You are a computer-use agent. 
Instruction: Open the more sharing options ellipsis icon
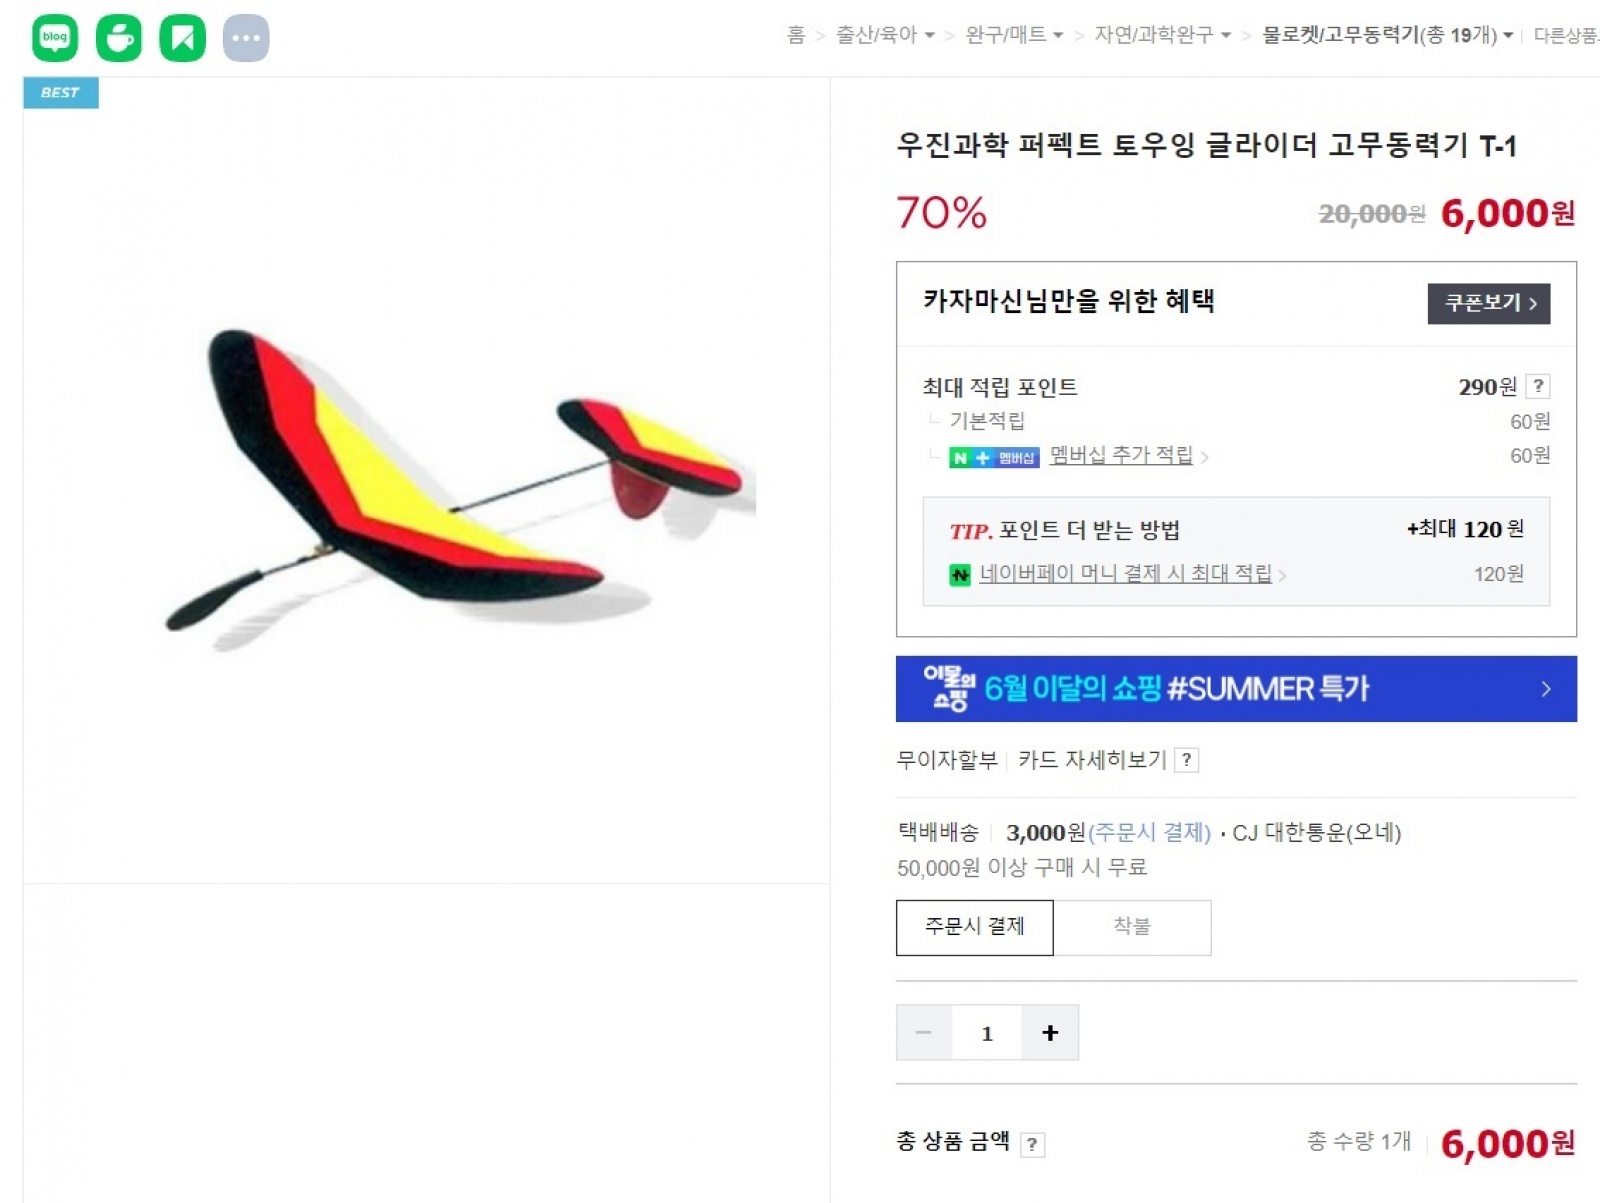(x=246, y=38)
